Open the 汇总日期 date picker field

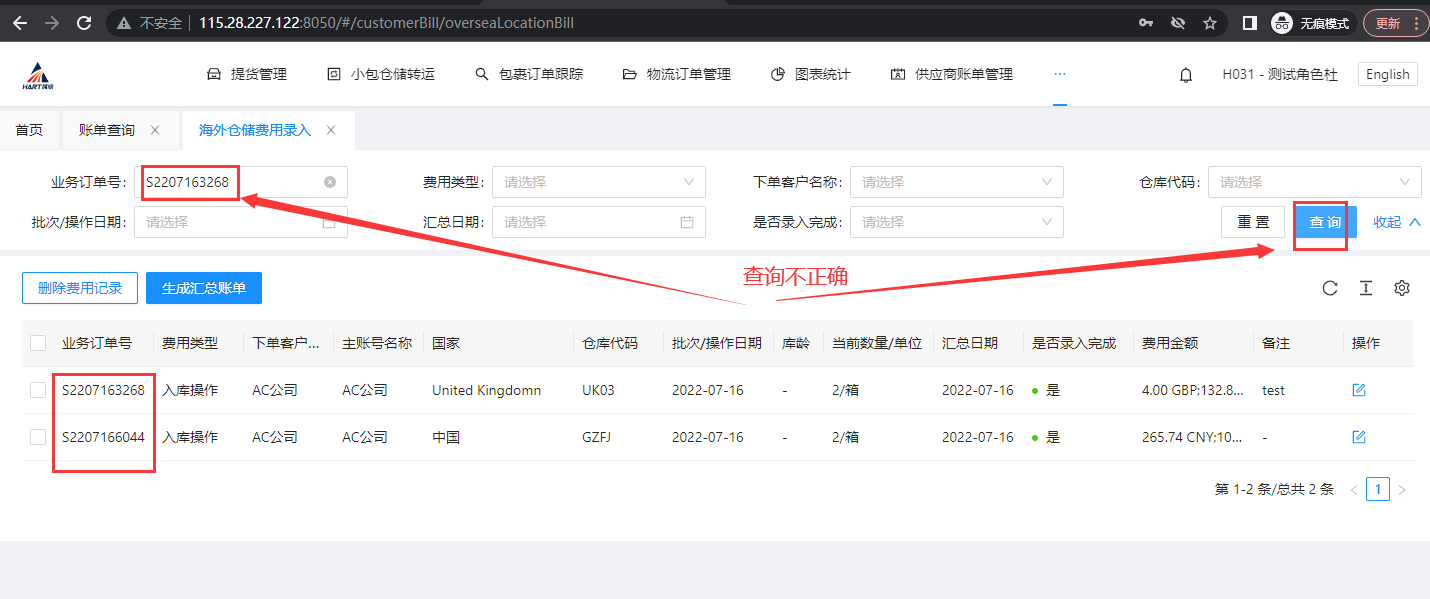pyautogui.click(x=598, y=222)
